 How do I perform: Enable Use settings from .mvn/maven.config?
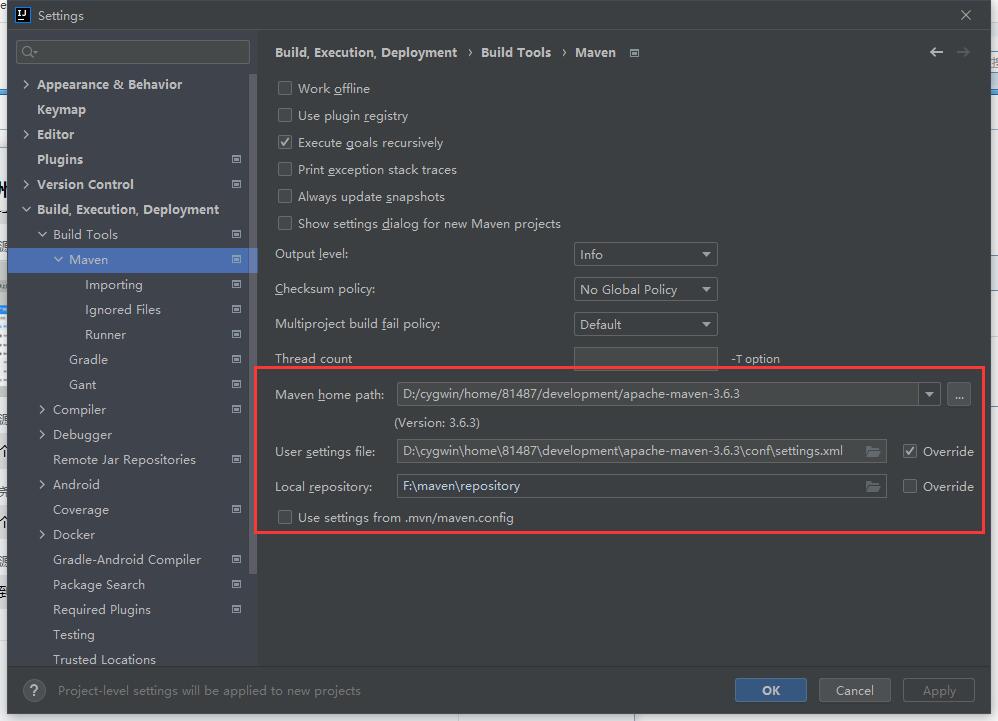(x=285, y=517)
